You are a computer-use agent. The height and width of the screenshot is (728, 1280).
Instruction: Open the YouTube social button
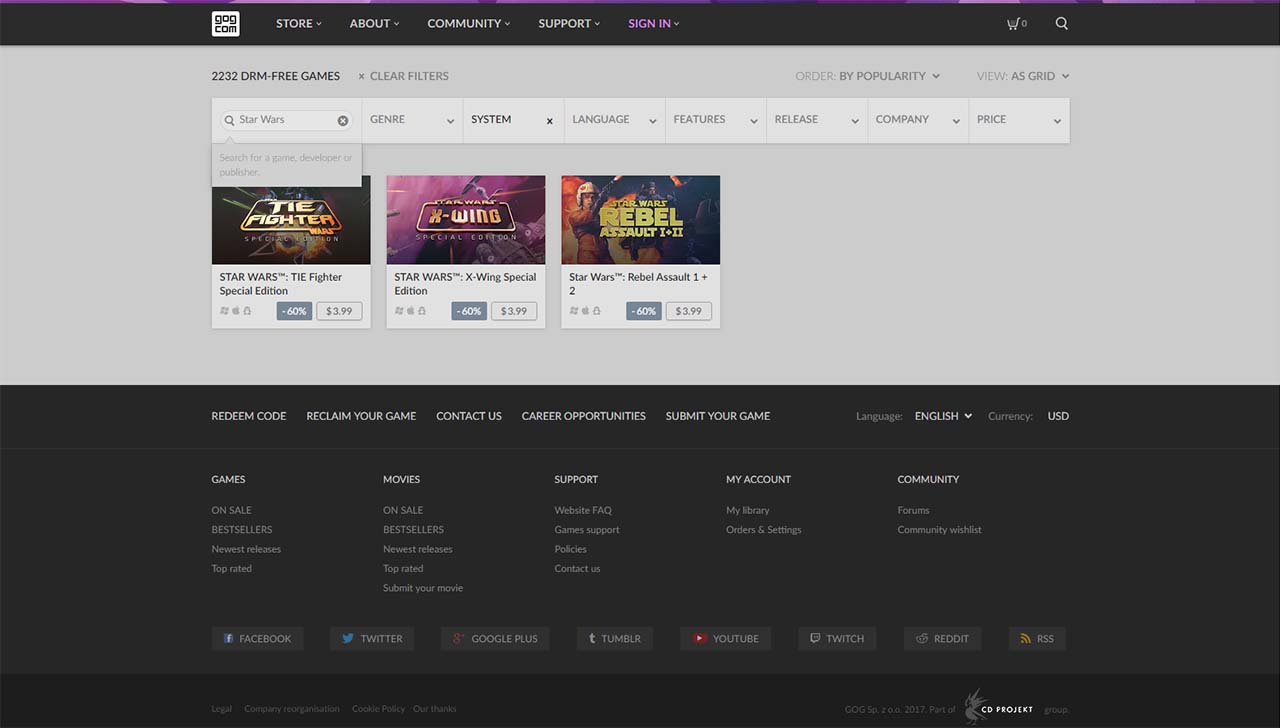click(x=725, y=639)
